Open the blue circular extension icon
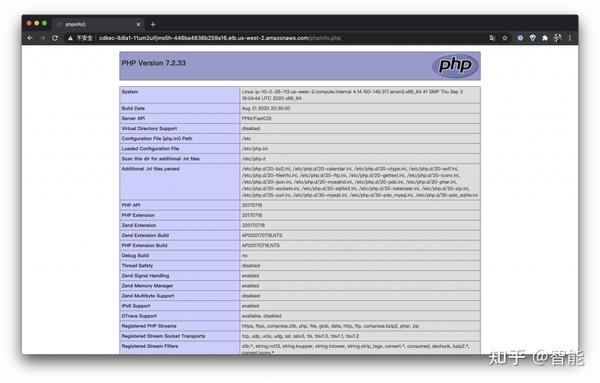This screenshot has height=383, width=600. [520, 38]
